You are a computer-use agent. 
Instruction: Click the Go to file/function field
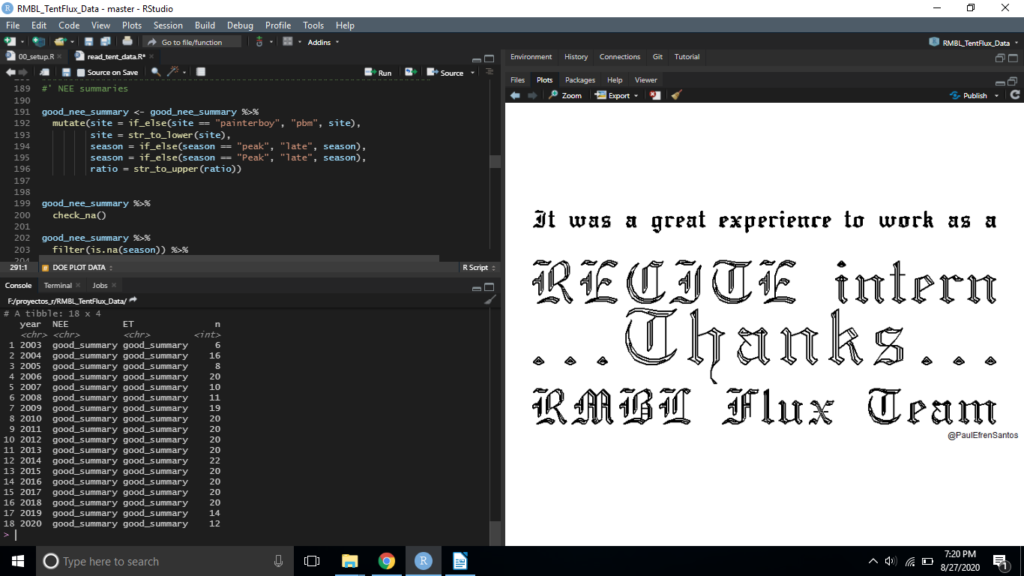click(x=192, y=42)
